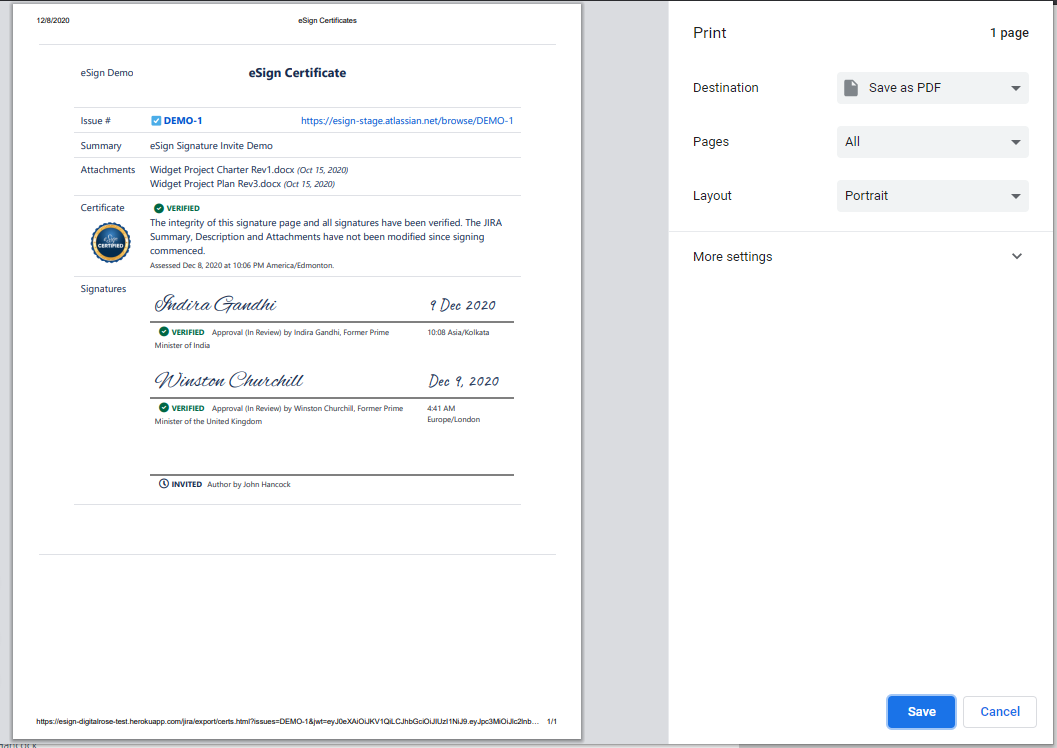Open the Pages dropdown set to All
This screenshot has width=1057, height=748.
[932, 142]
